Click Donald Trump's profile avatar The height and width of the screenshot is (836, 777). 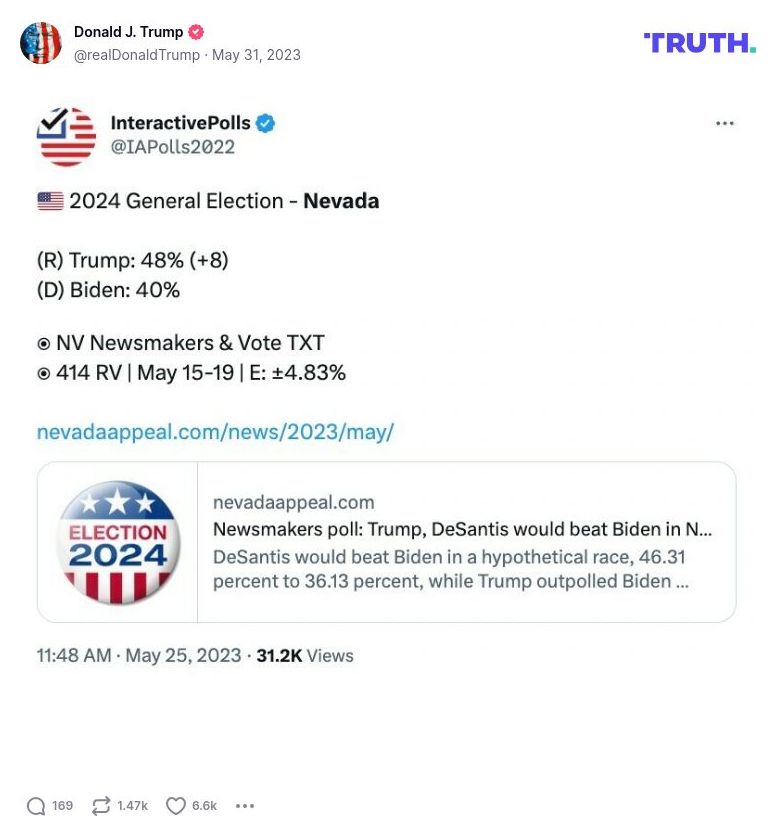point(41,44)
